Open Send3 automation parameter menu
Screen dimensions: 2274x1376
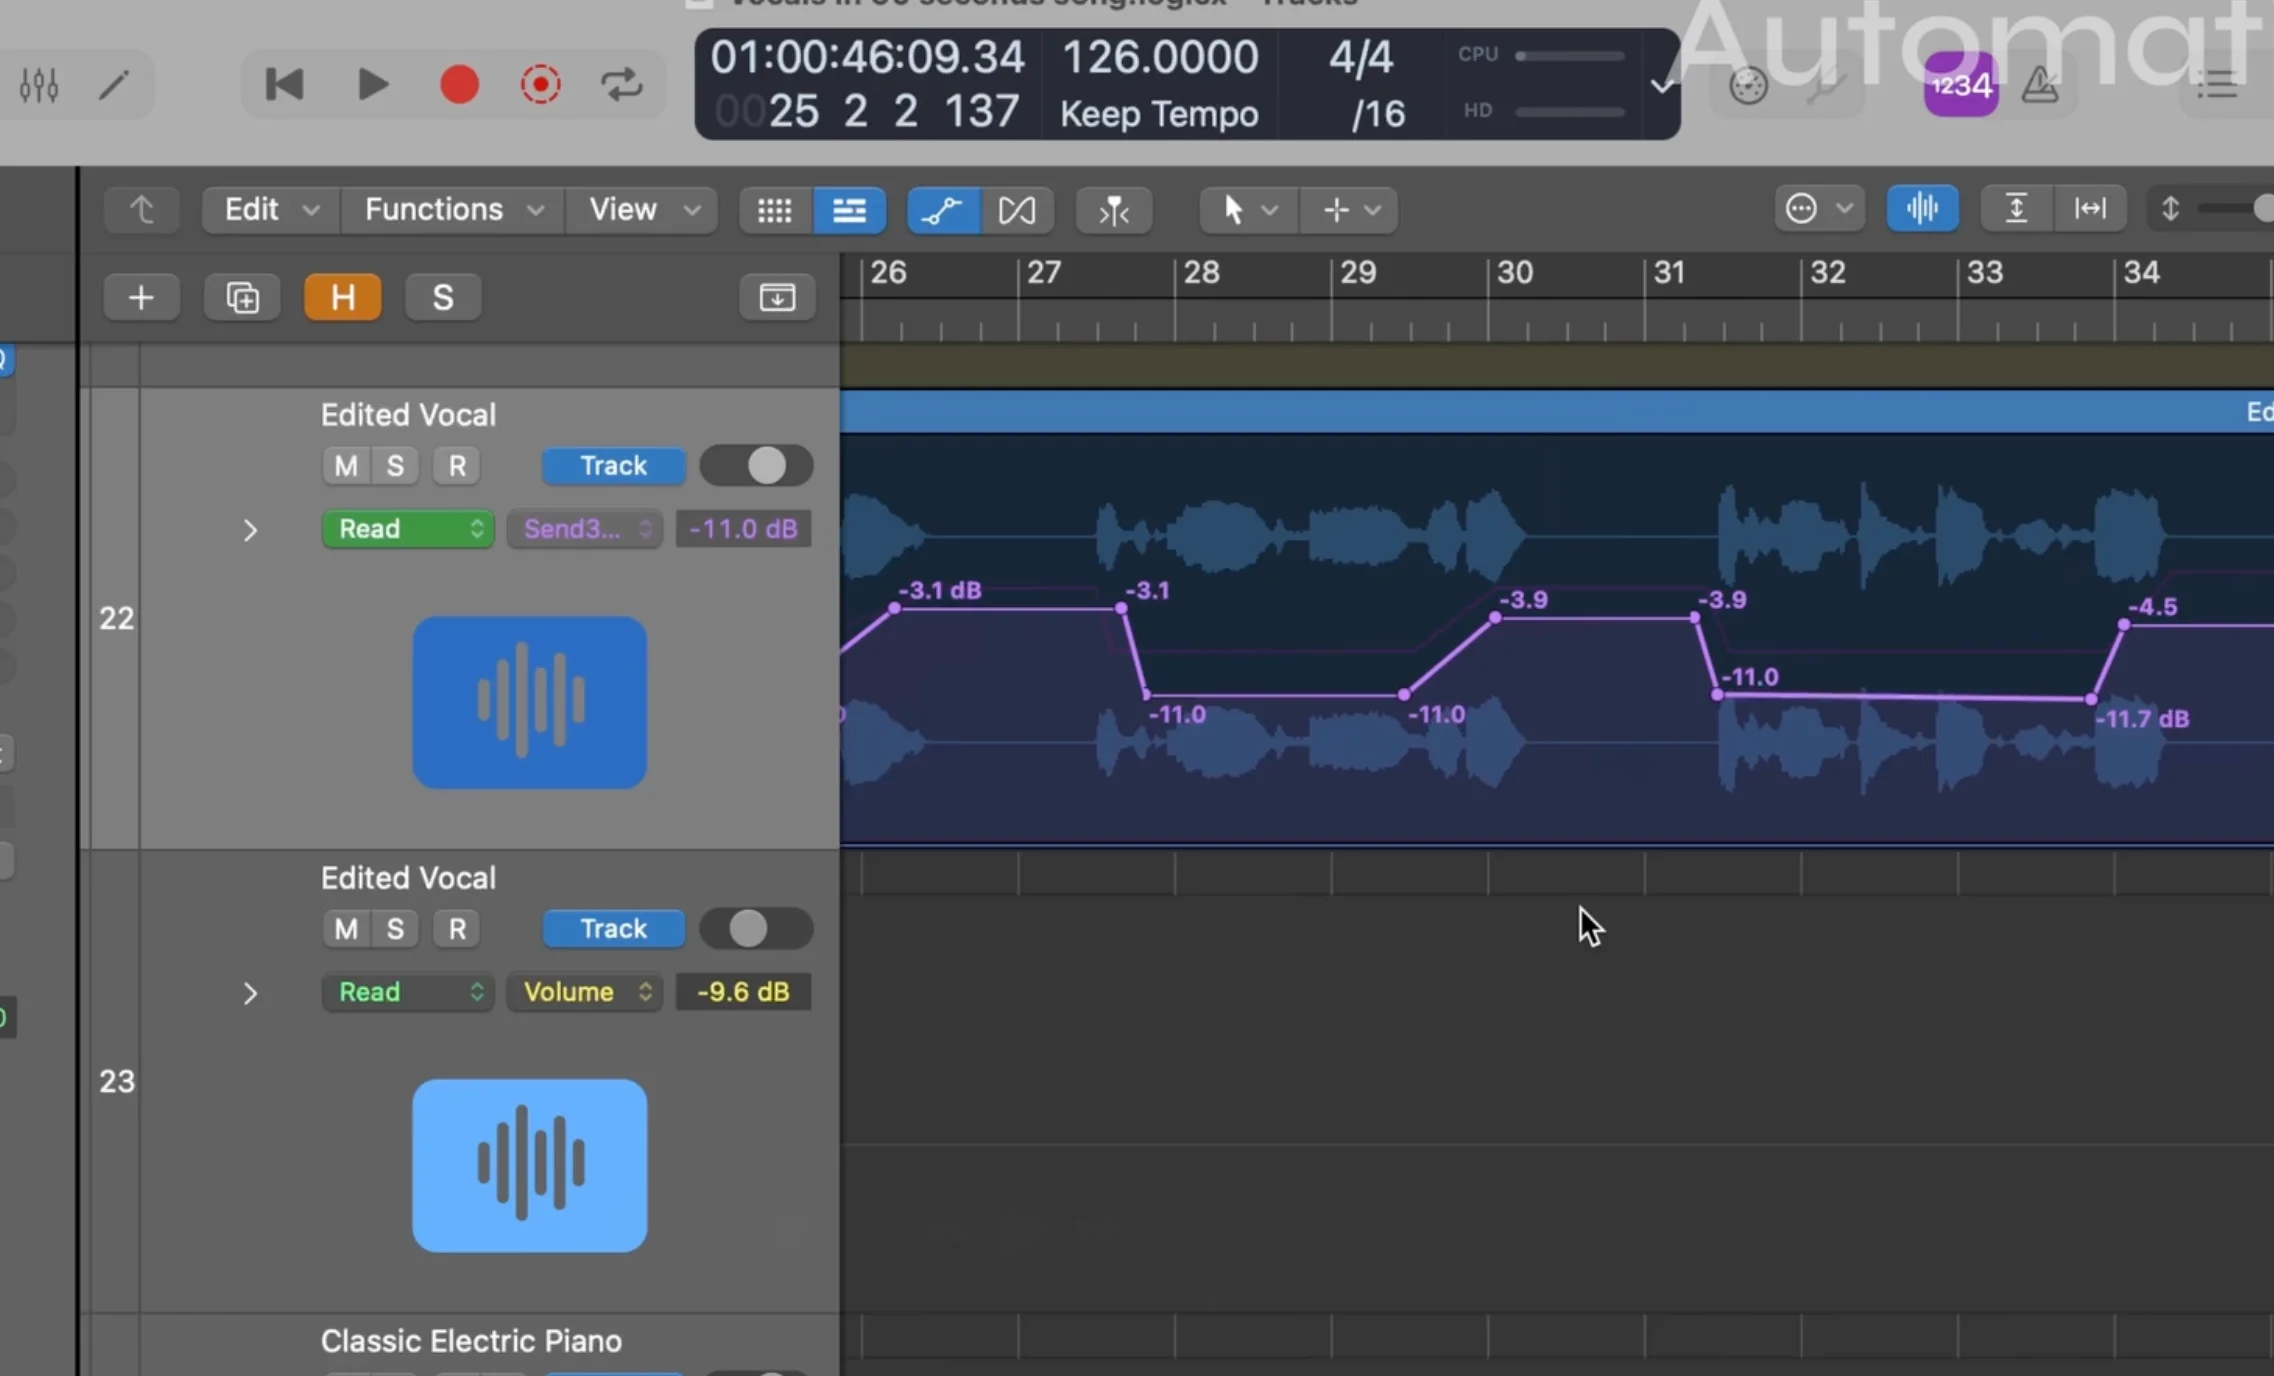(585, 529)
